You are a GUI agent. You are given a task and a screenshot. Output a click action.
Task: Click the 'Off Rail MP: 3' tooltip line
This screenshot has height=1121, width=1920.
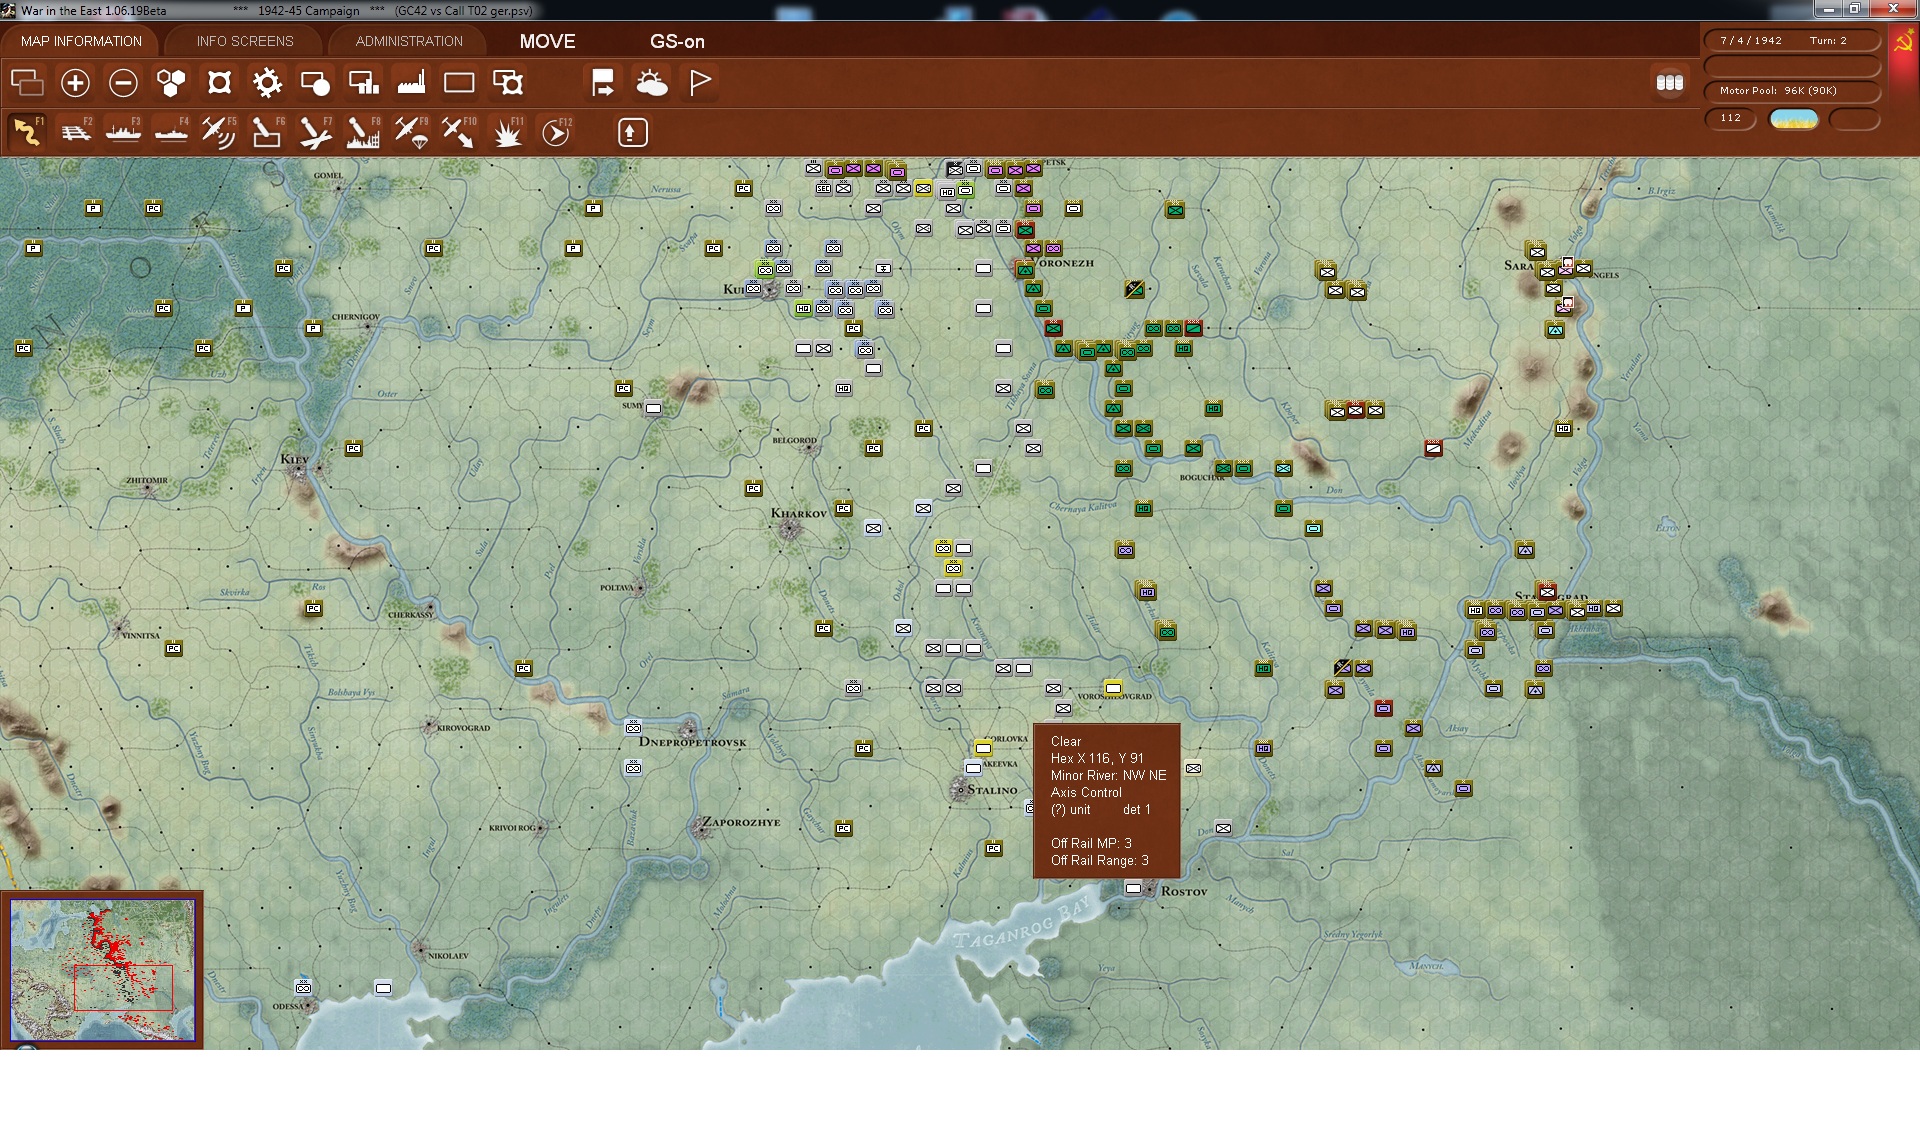pos(1091,843)
